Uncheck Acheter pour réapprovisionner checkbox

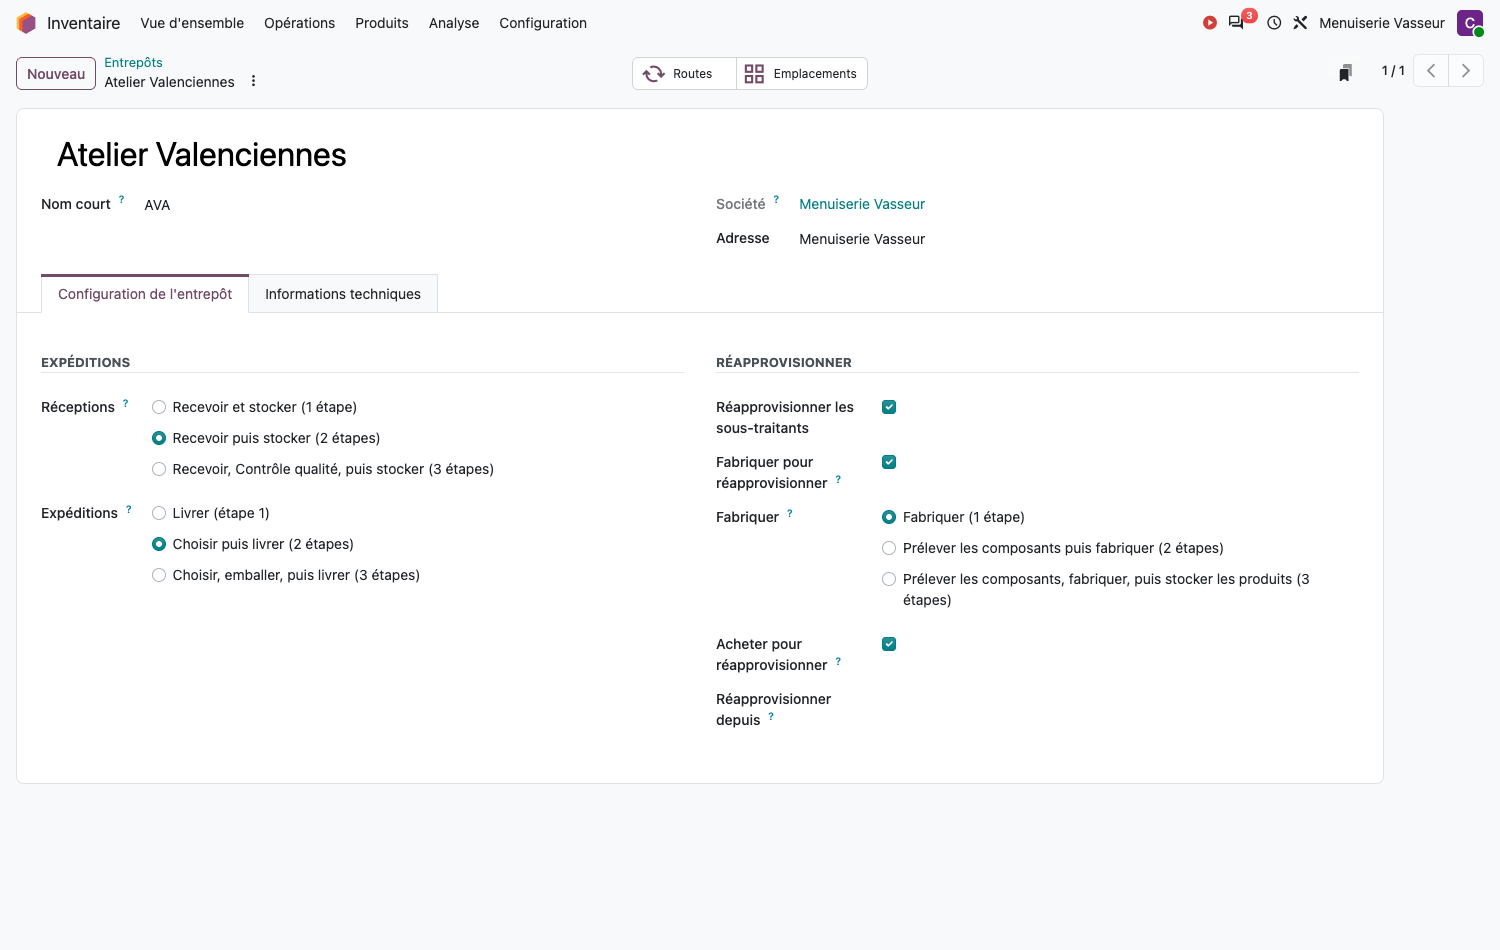pos(889,644)
